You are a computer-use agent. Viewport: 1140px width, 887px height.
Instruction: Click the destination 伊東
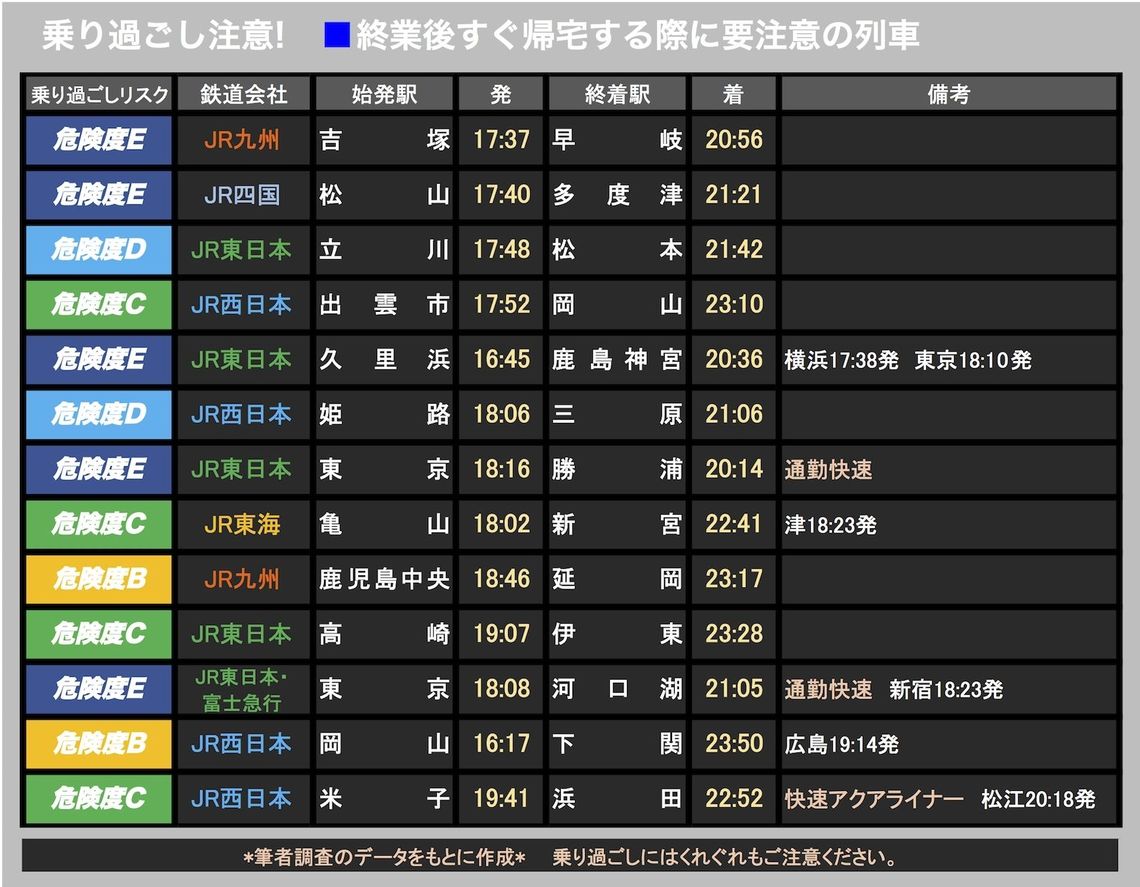click(617, 634)
